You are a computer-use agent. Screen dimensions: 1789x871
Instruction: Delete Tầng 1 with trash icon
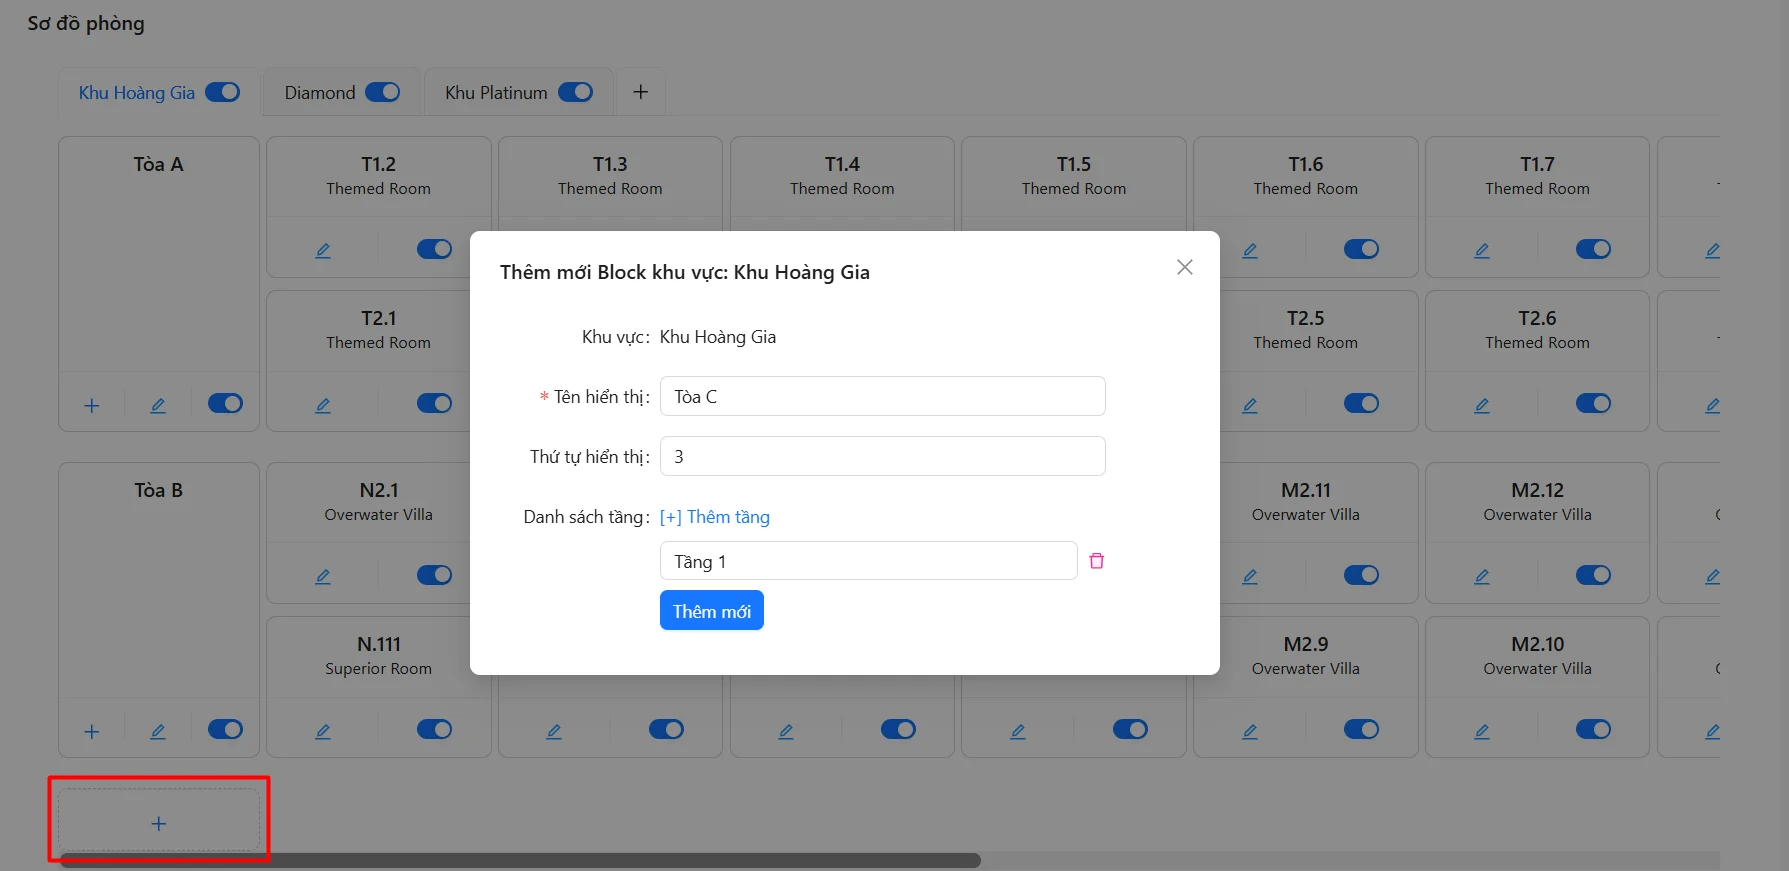(x=1096, y=561)
